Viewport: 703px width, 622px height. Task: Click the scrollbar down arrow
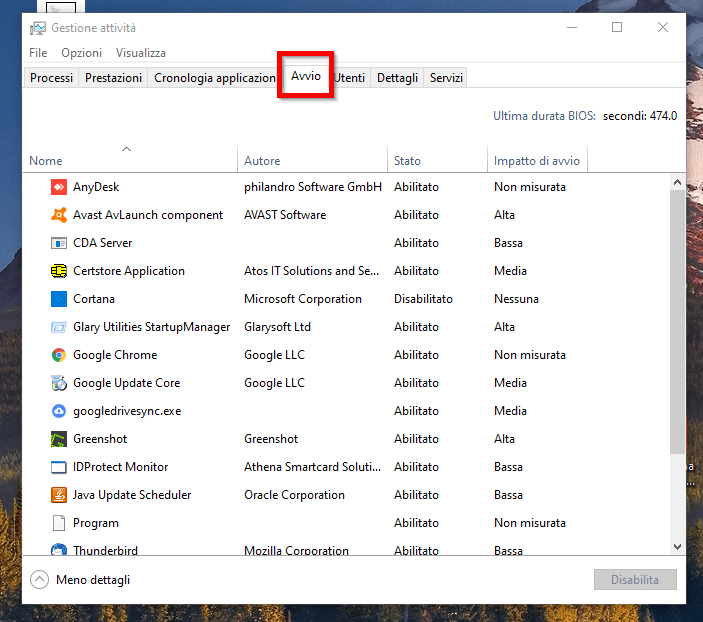pos(677,547)
